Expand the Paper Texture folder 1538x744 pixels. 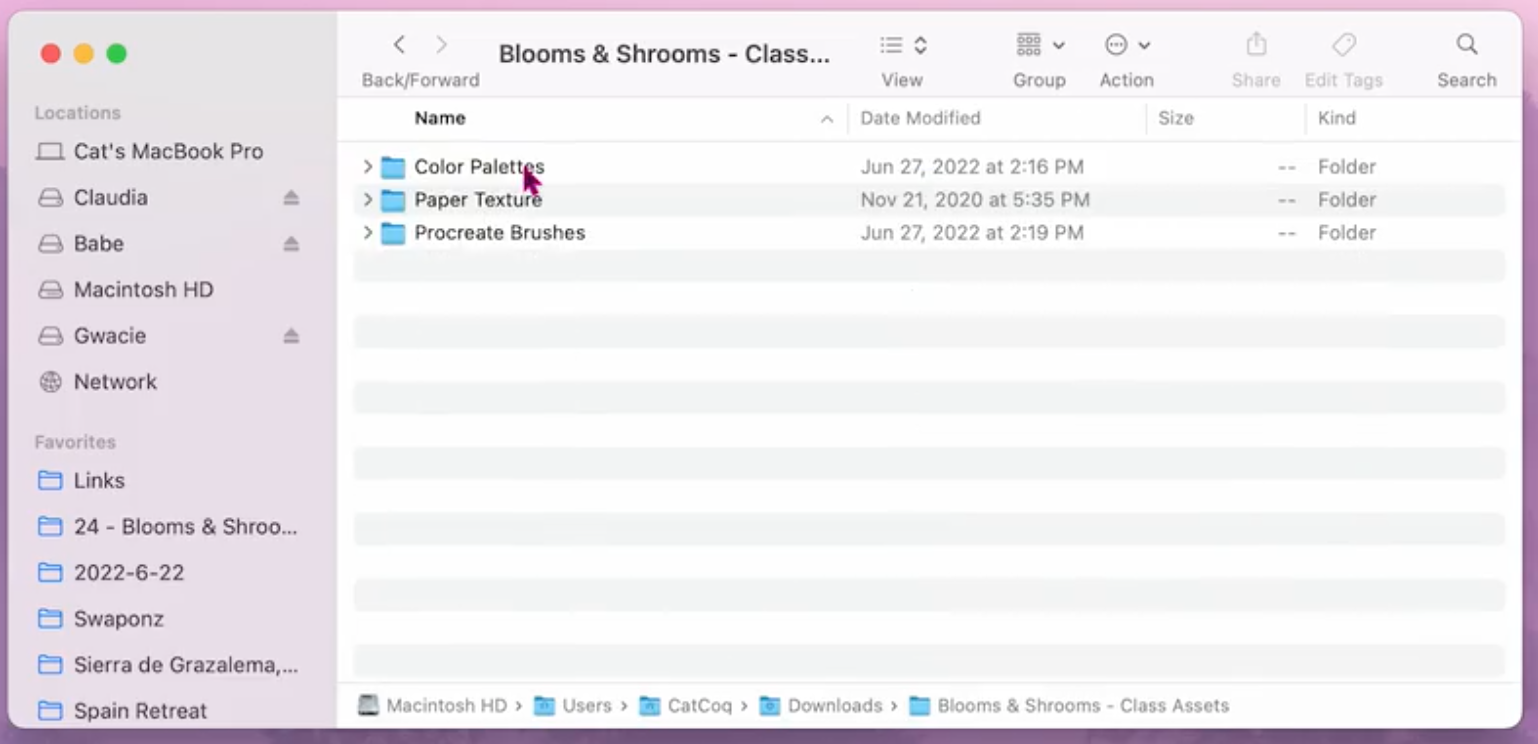[x=367, y=199]
